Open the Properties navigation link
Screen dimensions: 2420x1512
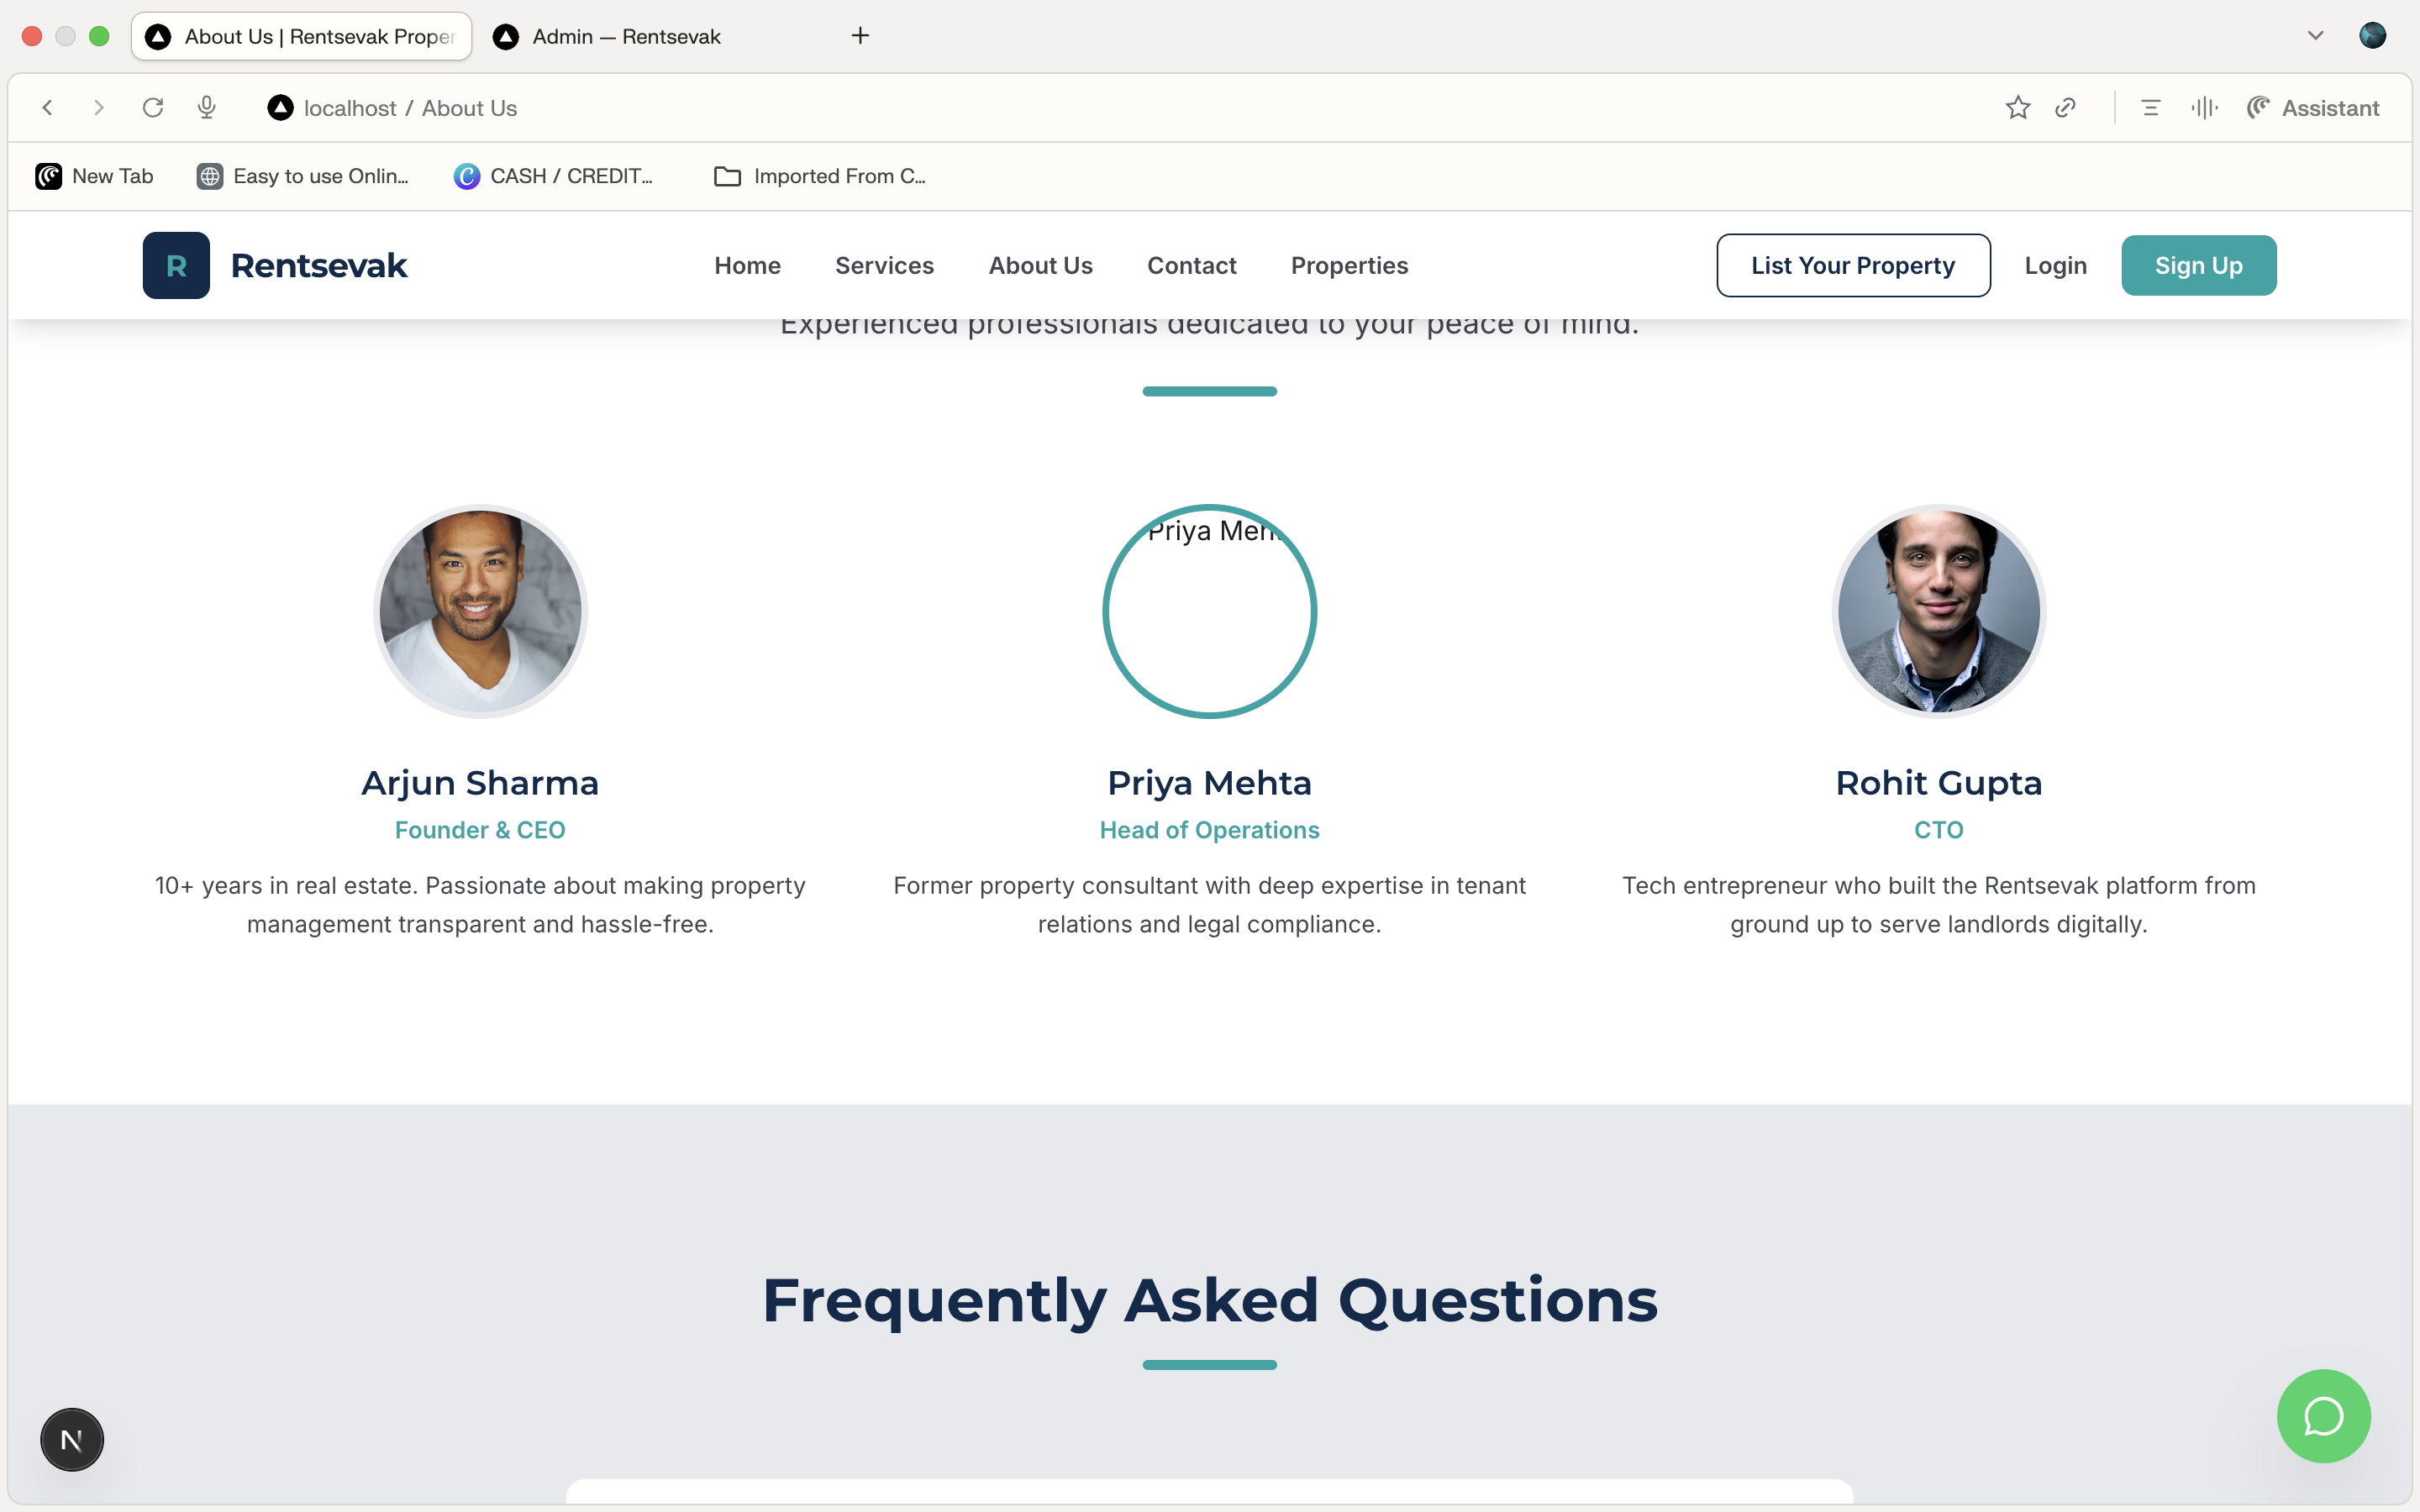[1349, 265]
